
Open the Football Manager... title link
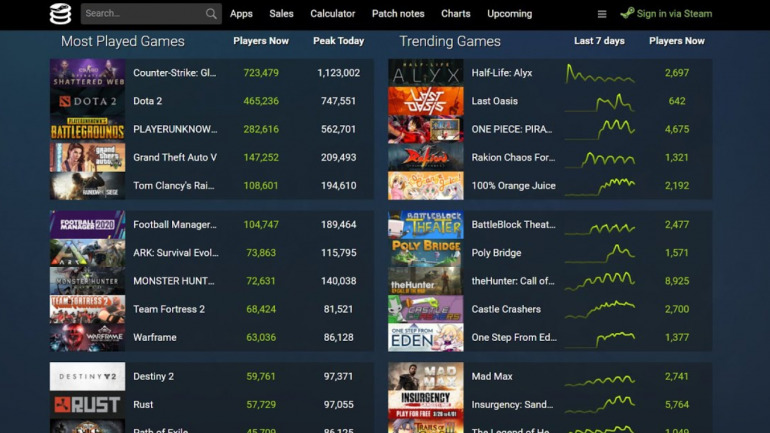coord(175,225)
